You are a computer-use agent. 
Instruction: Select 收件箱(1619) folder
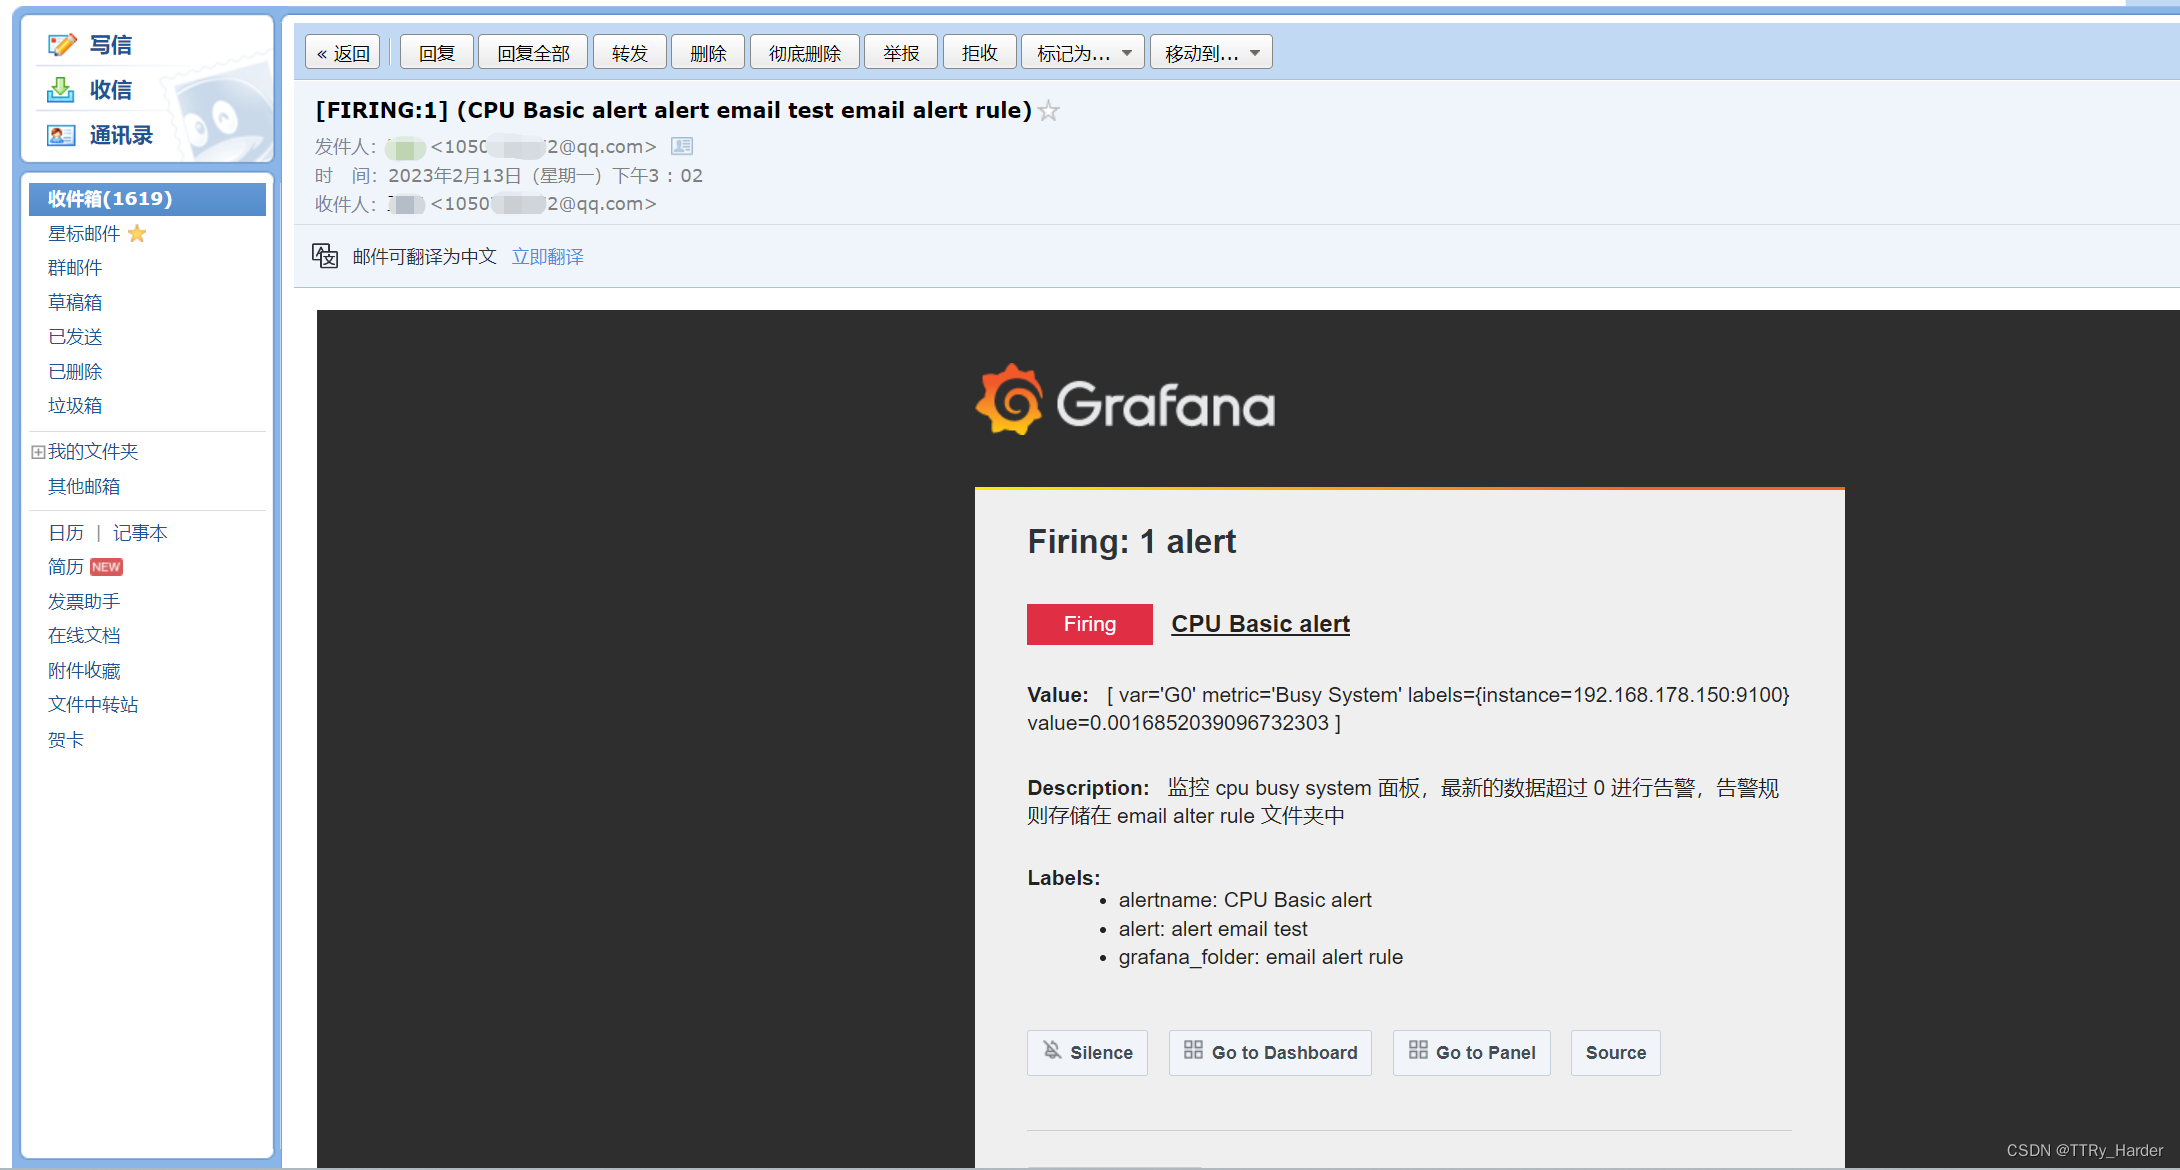tap(147, 199)
